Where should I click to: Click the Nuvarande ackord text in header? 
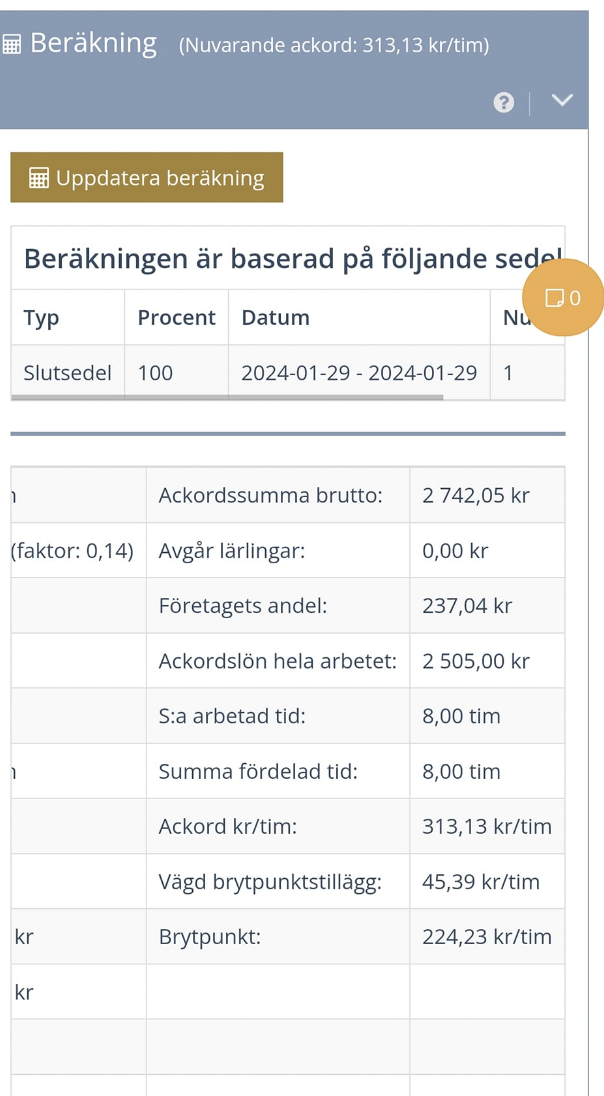pos(333,45)
